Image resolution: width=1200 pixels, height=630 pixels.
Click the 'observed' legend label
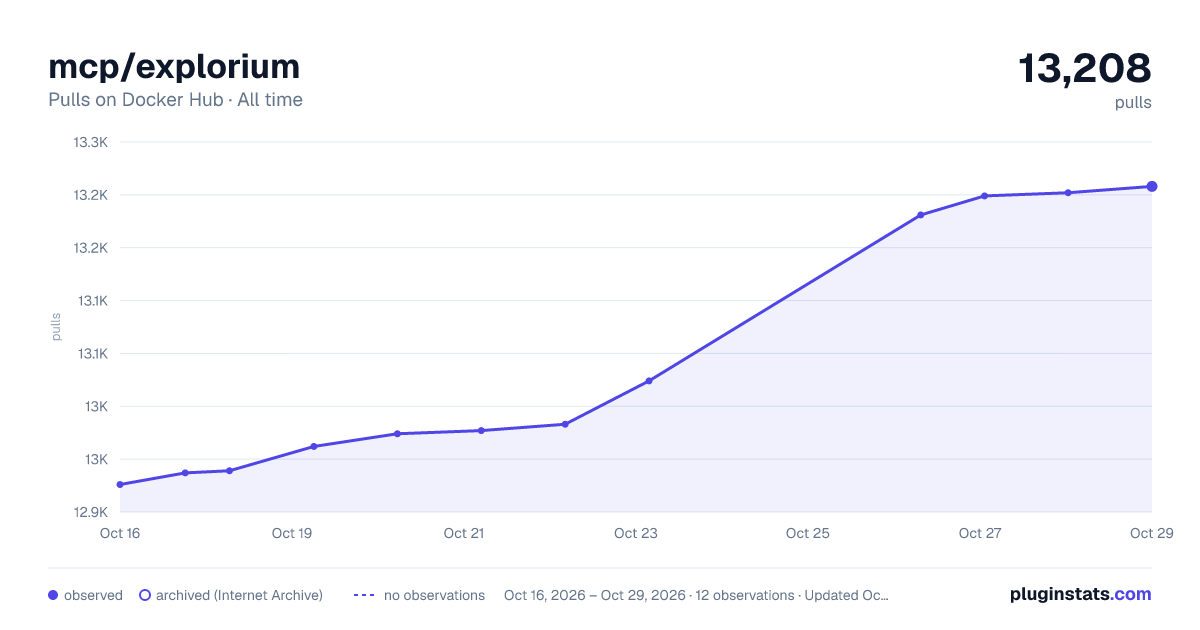pos(93,595)
